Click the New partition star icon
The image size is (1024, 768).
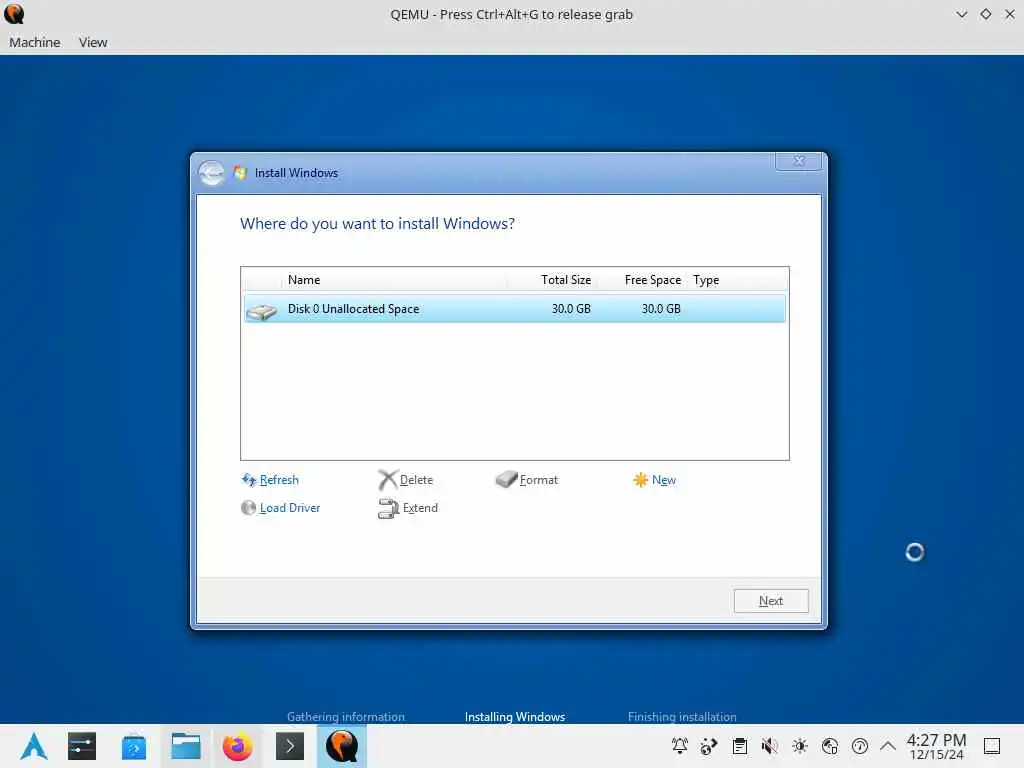[641, 480]
